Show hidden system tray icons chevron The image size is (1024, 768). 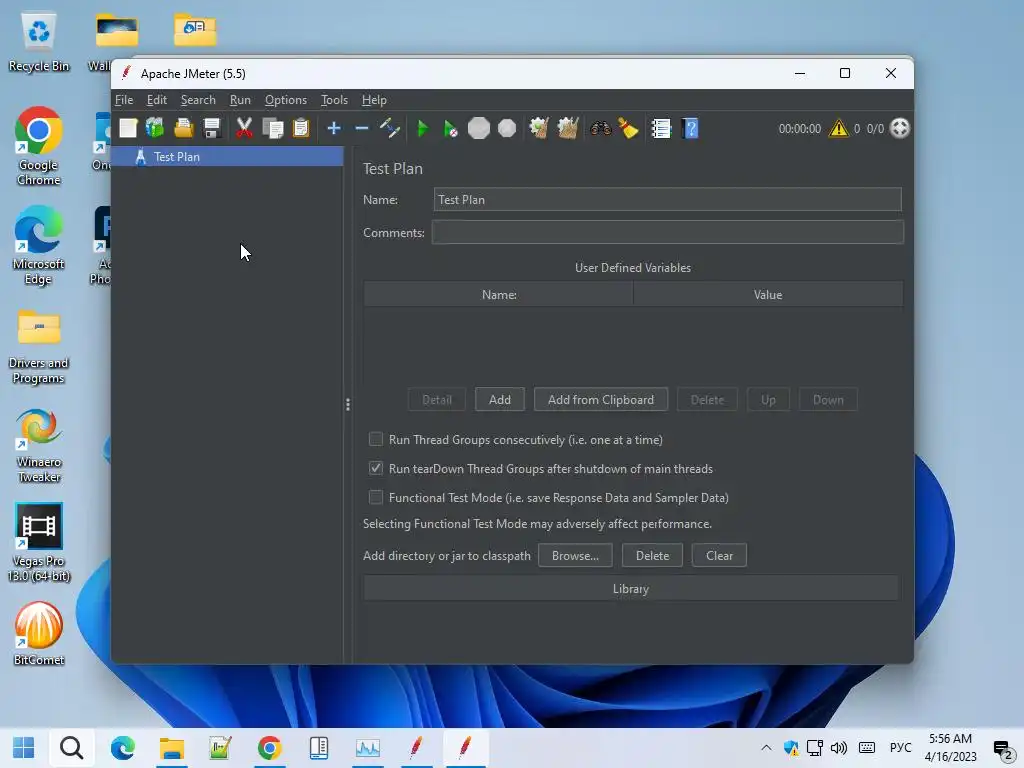[766, 748]
